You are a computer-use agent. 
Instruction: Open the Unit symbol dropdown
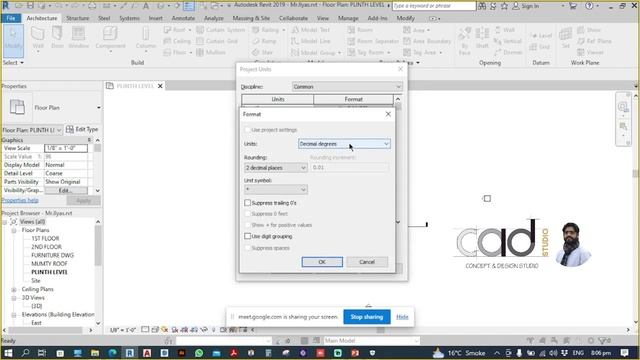click(276, 189)
